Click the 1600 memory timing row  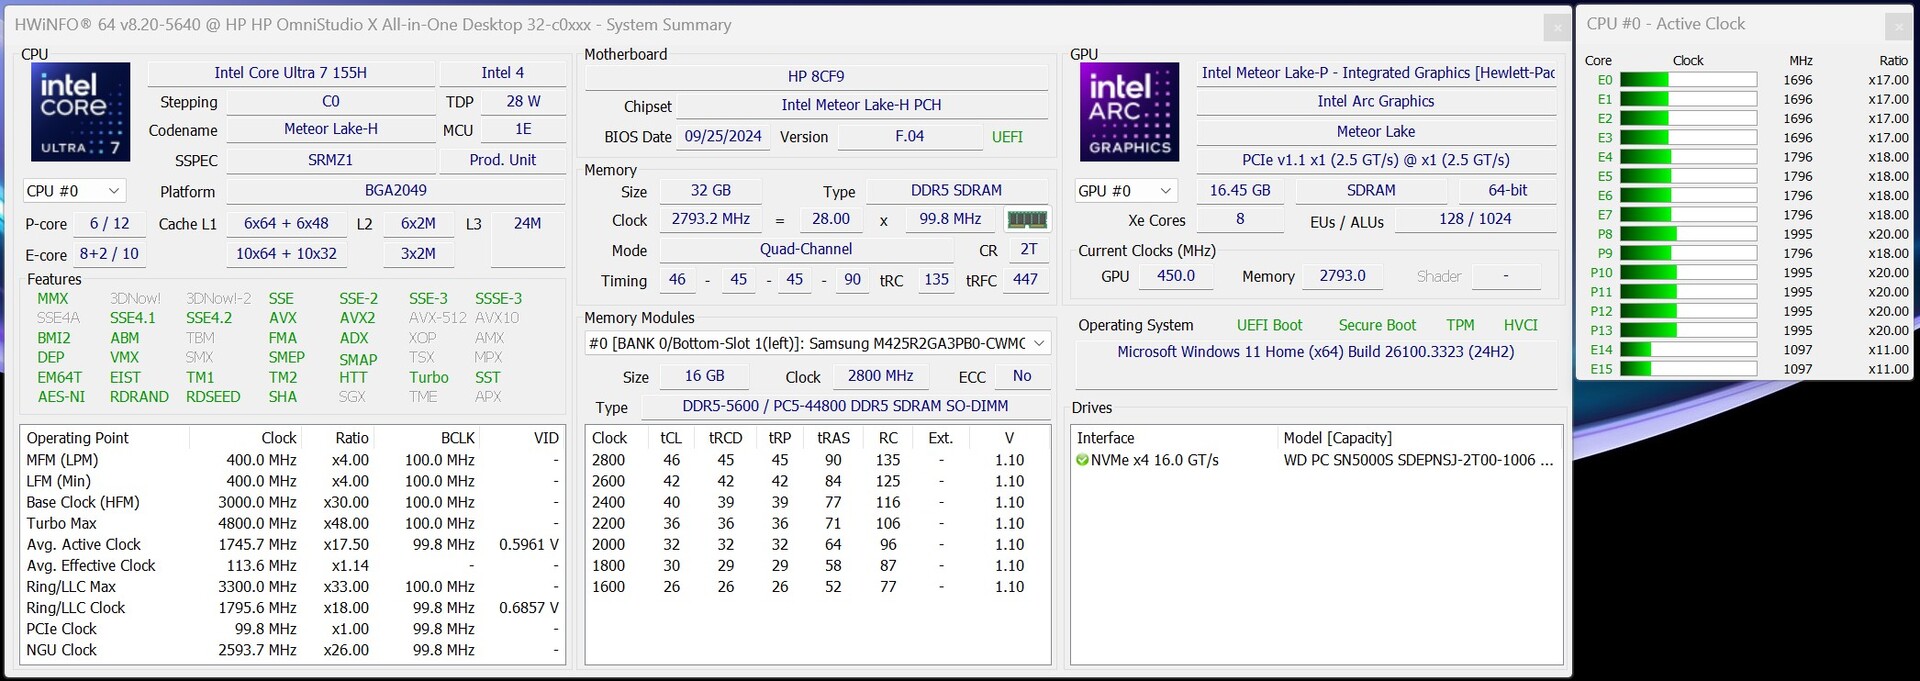[817, 587]
